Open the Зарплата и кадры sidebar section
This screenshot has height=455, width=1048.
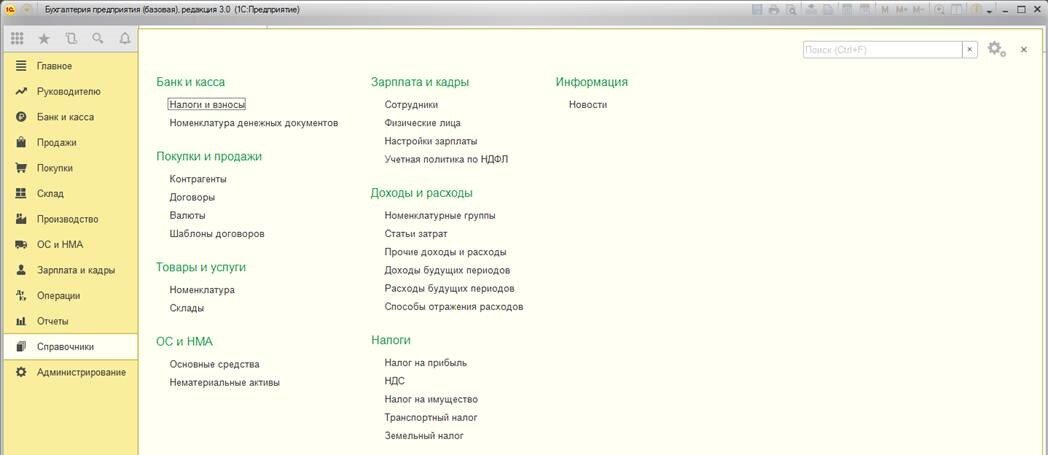(x=70, y=270)
